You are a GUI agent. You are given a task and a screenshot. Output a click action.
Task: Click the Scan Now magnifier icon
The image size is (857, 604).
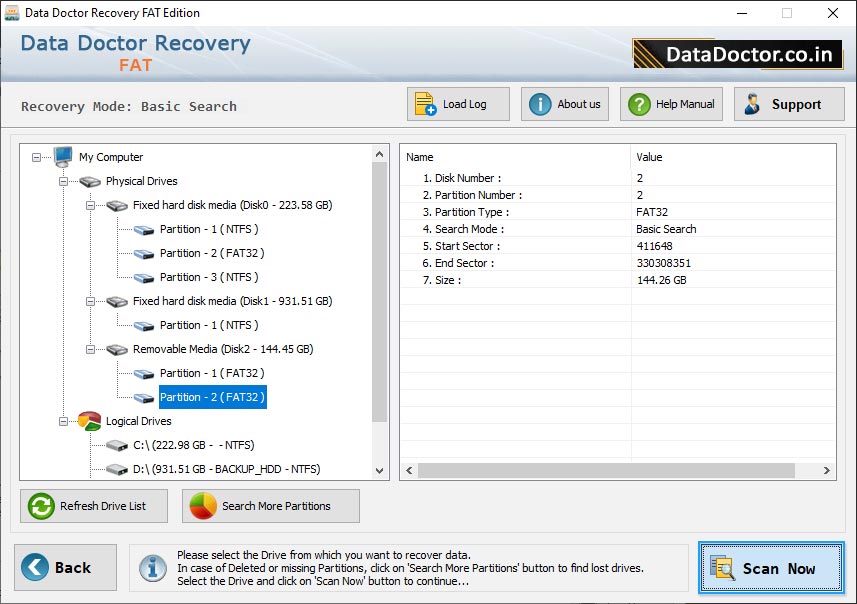tap(722, 568)
